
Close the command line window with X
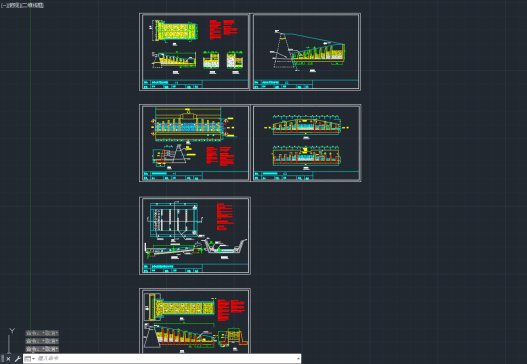pos(8,359)
